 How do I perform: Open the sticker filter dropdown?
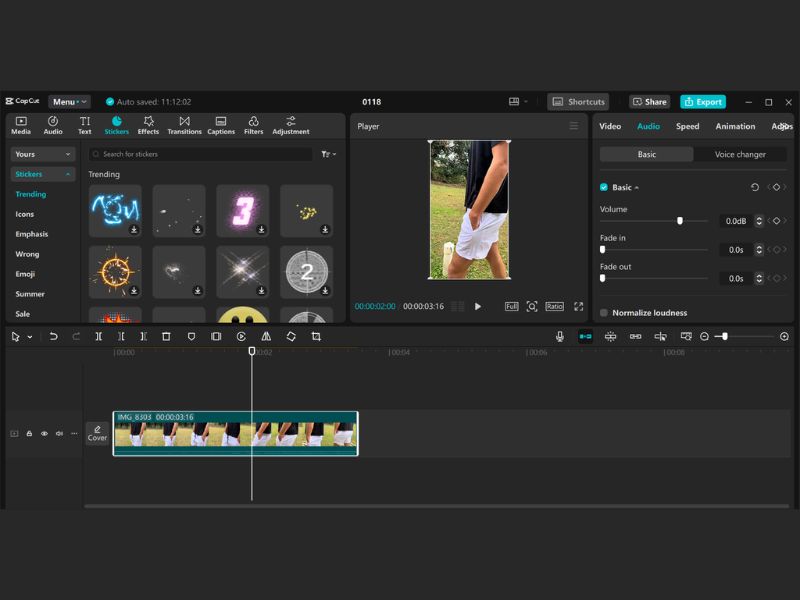point(328,154)
